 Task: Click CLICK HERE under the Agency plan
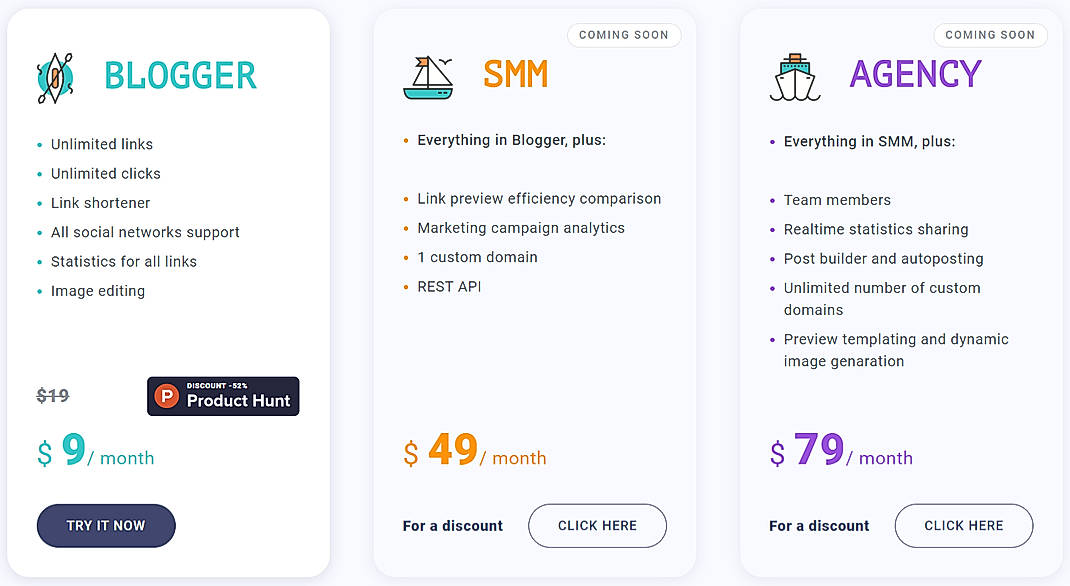pyautogui.click(x=963, y=525)
